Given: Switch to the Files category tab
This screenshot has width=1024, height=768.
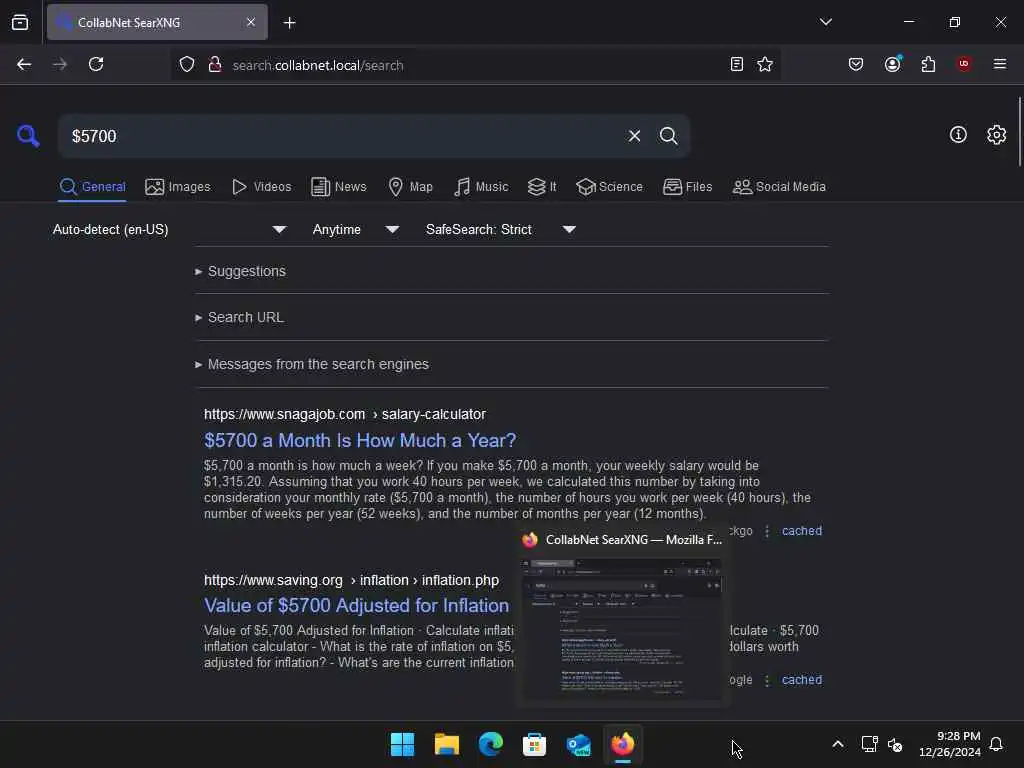Looking at the screenshot, I should [687, 187].
